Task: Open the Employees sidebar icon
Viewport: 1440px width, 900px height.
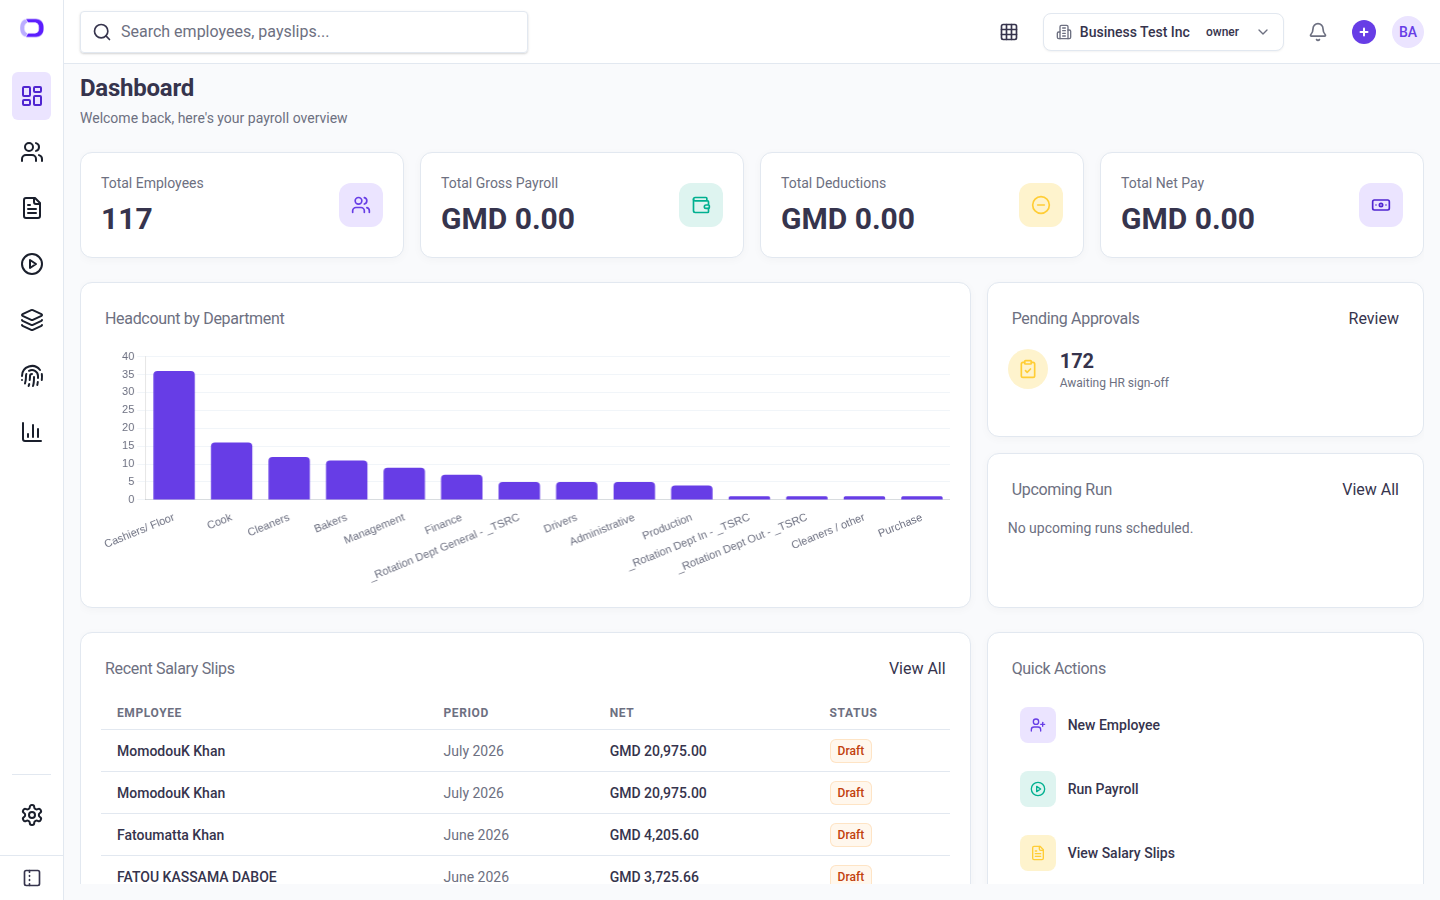Action: (32, 152)
